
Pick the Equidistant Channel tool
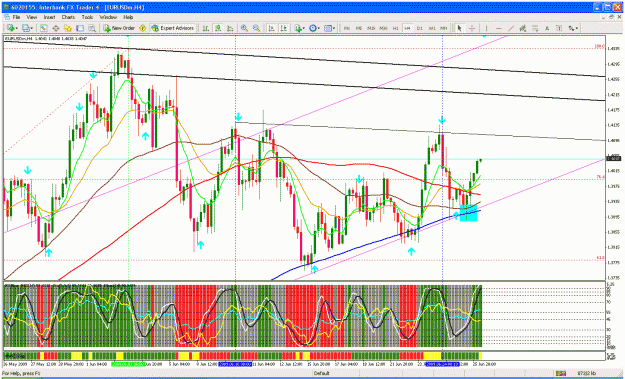click(523, 28)
